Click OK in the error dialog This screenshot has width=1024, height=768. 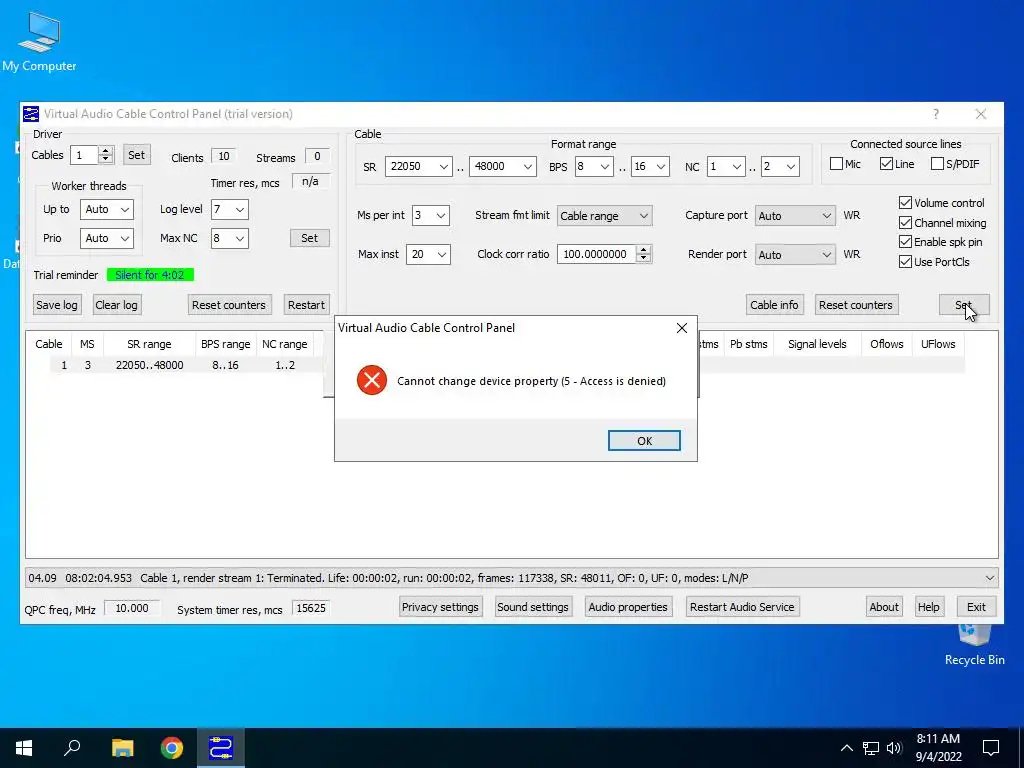coord(644,441)
